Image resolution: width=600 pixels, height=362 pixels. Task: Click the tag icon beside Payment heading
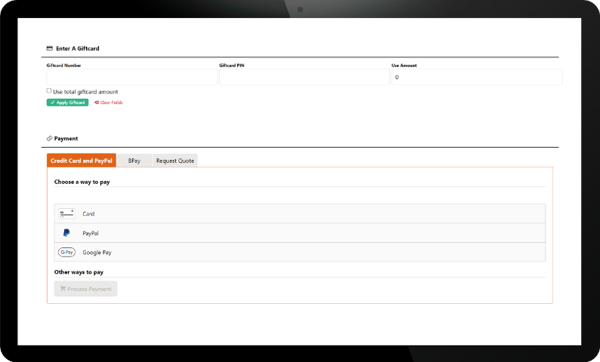pos(49,139)
